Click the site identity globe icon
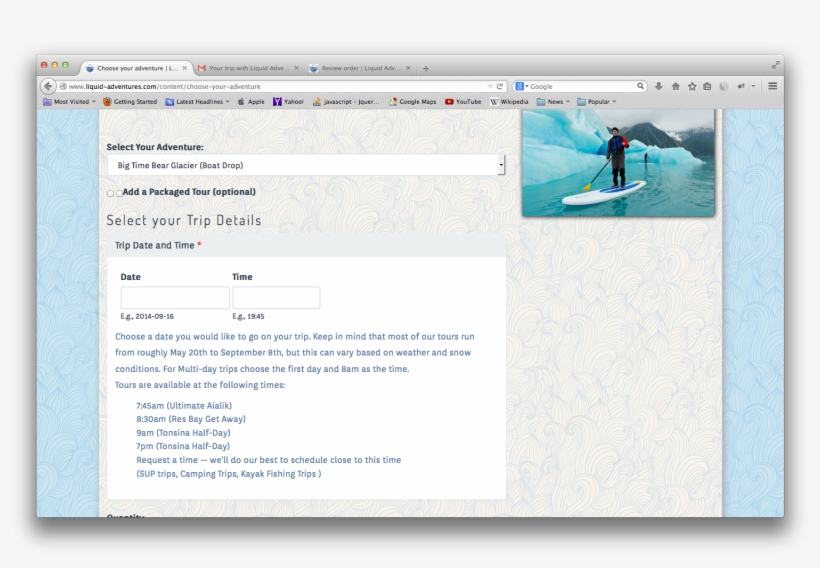 point(63,86)
